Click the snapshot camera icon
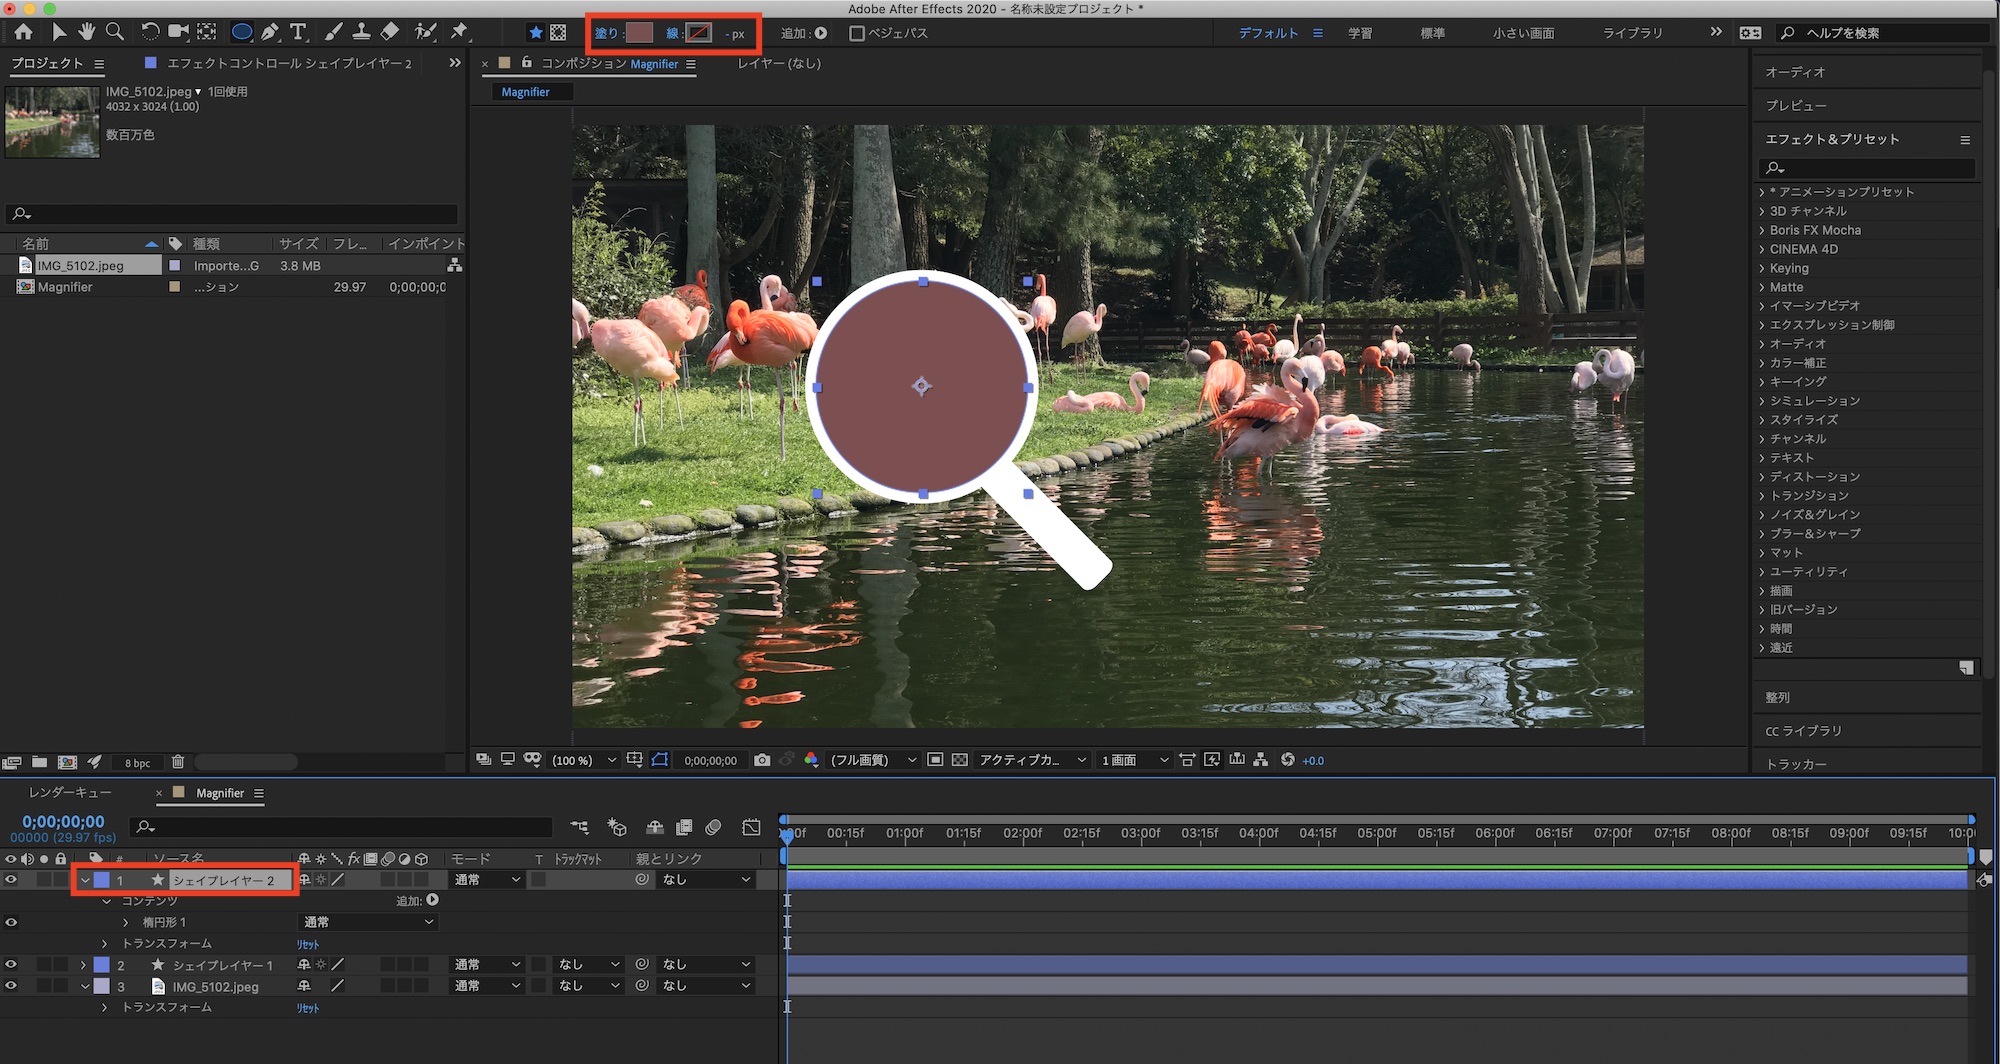Image resolution: width=2000 pixels, height=1064 pixels. 762,760
